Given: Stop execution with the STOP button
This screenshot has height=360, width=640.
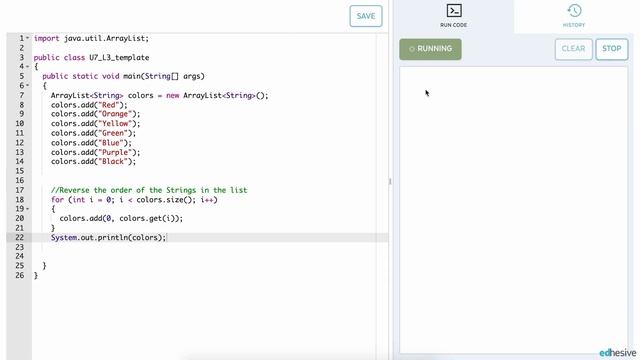Looking at the screenshot, I should tap(611, 49).
